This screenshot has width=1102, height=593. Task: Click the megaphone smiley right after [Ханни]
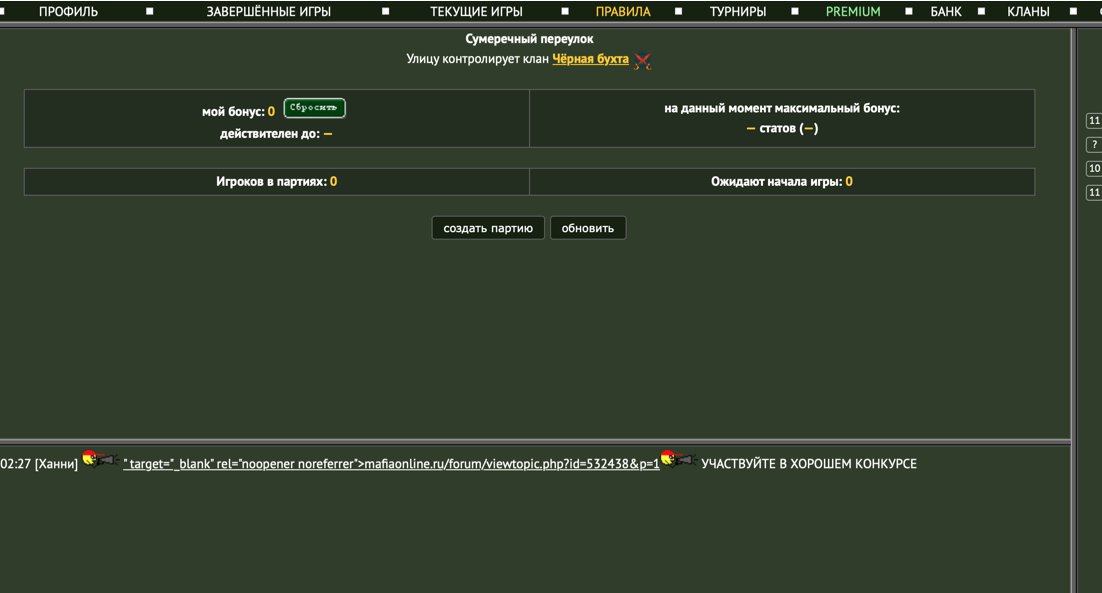pyautogui.click(x=101, y=460)
